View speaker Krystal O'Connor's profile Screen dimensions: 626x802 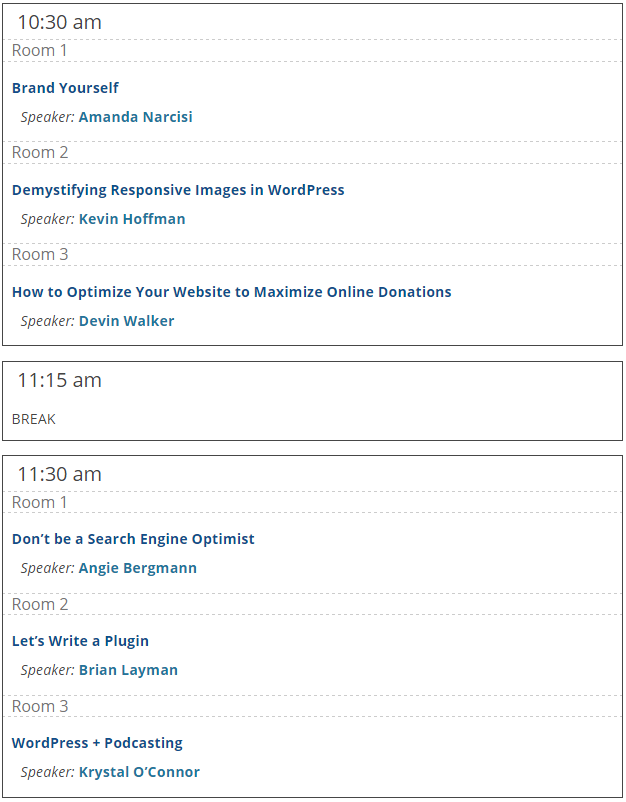tap(139, 772)
